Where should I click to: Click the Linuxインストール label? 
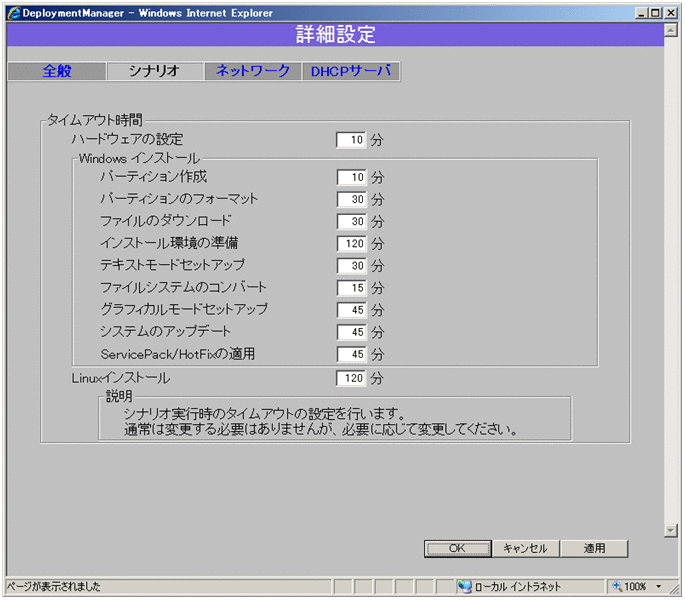(121, 378)
